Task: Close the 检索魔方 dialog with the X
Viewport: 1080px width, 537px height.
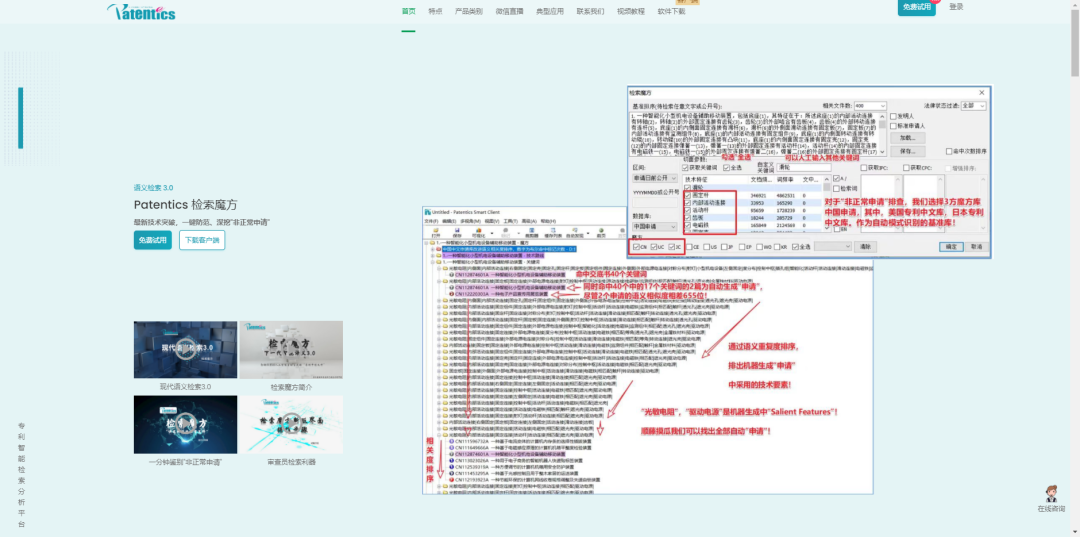Action: tap(982, 92)
